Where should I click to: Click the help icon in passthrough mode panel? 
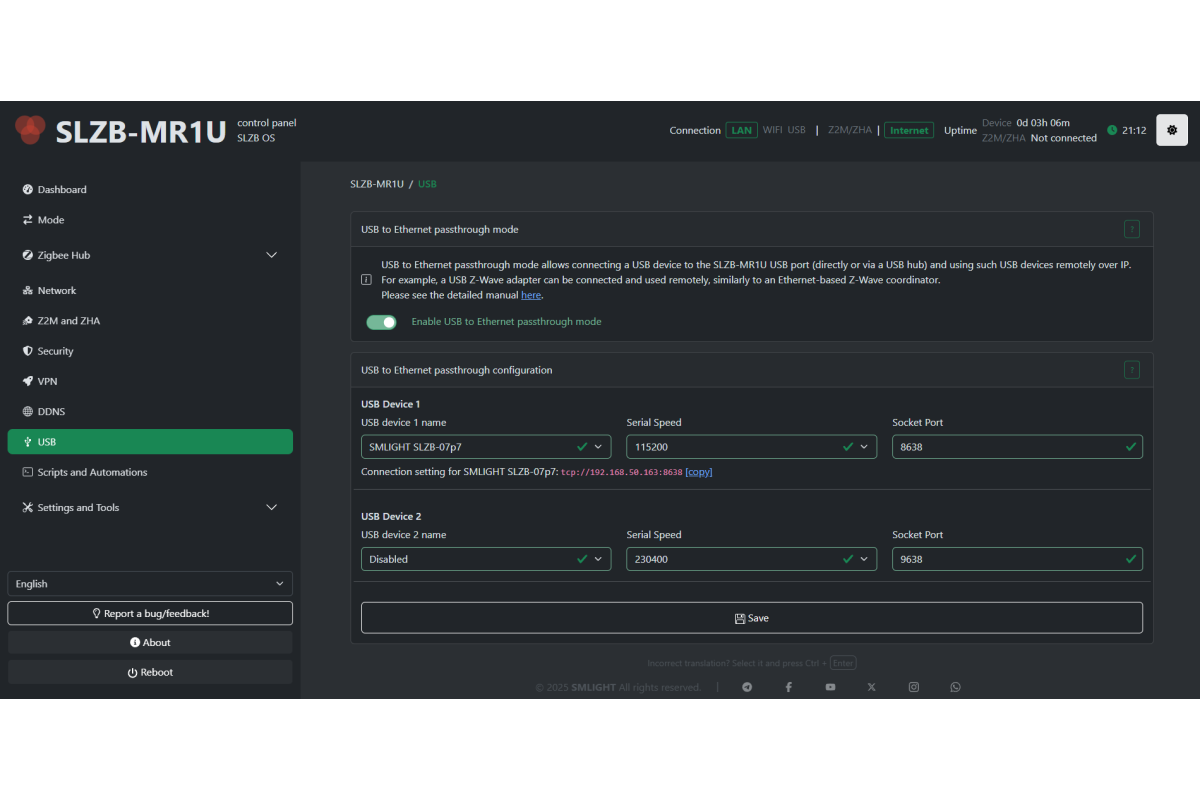[1131, 229]
